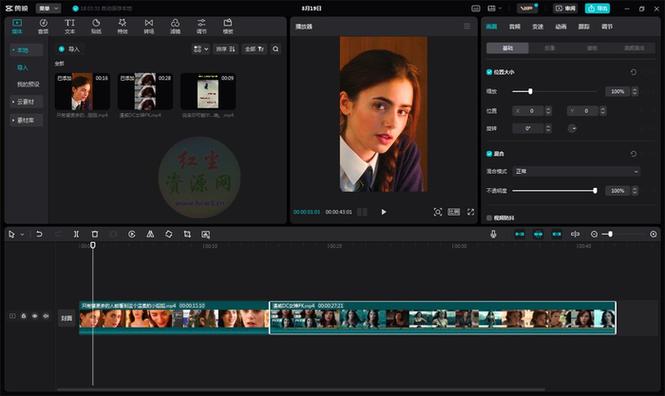This screenshot has width=665, height=396.
Task: Switch to the Audio tab in properties panel
Action: 514,27
